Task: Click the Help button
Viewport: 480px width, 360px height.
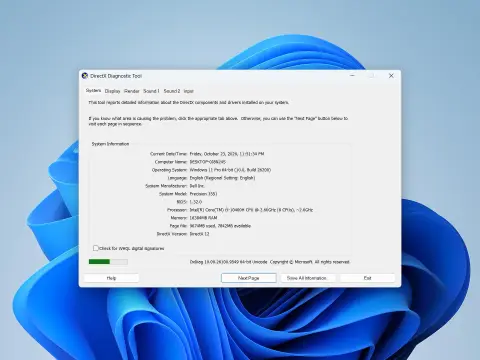Action: (111, 278)
